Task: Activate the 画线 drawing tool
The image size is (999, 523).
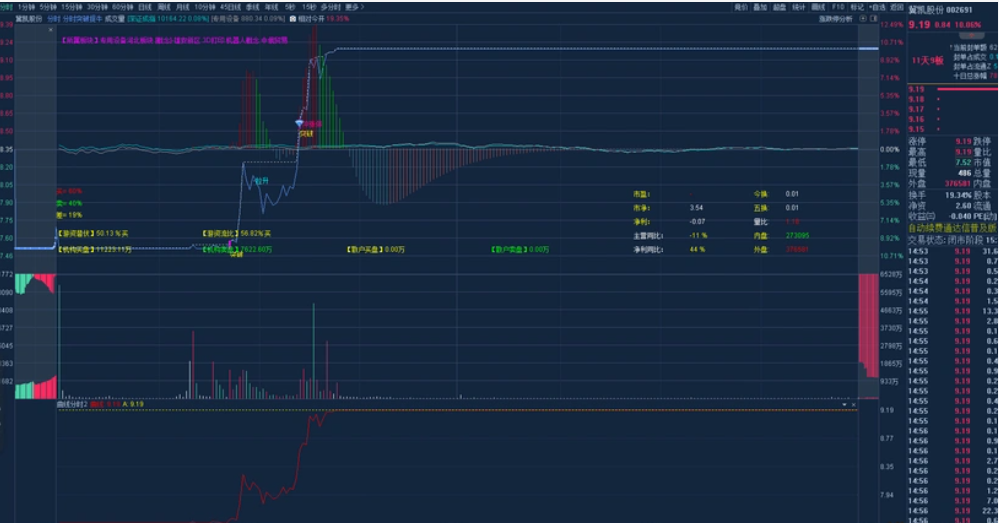Action: point(818,6)
